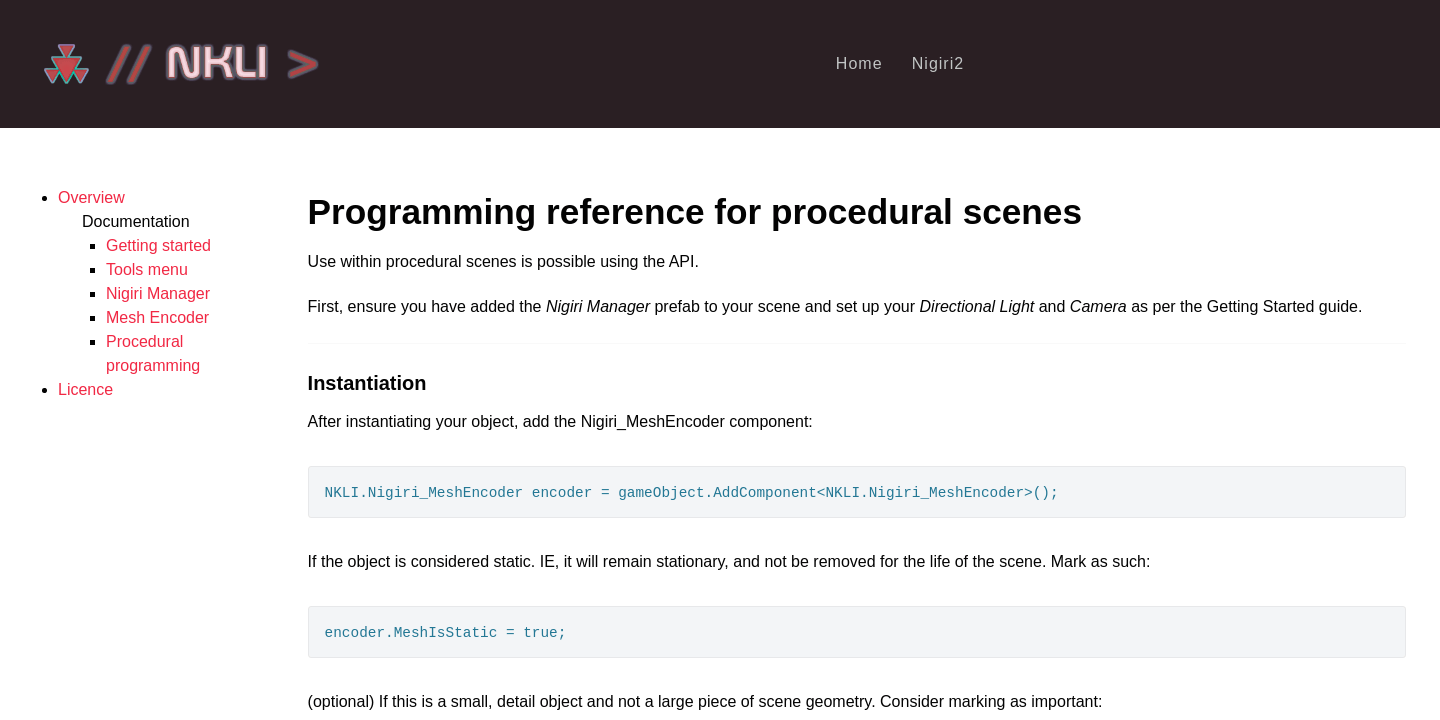Open the Home navigation item
Image resolution: width=1440 pixels, height=720 pixels.
859,63
